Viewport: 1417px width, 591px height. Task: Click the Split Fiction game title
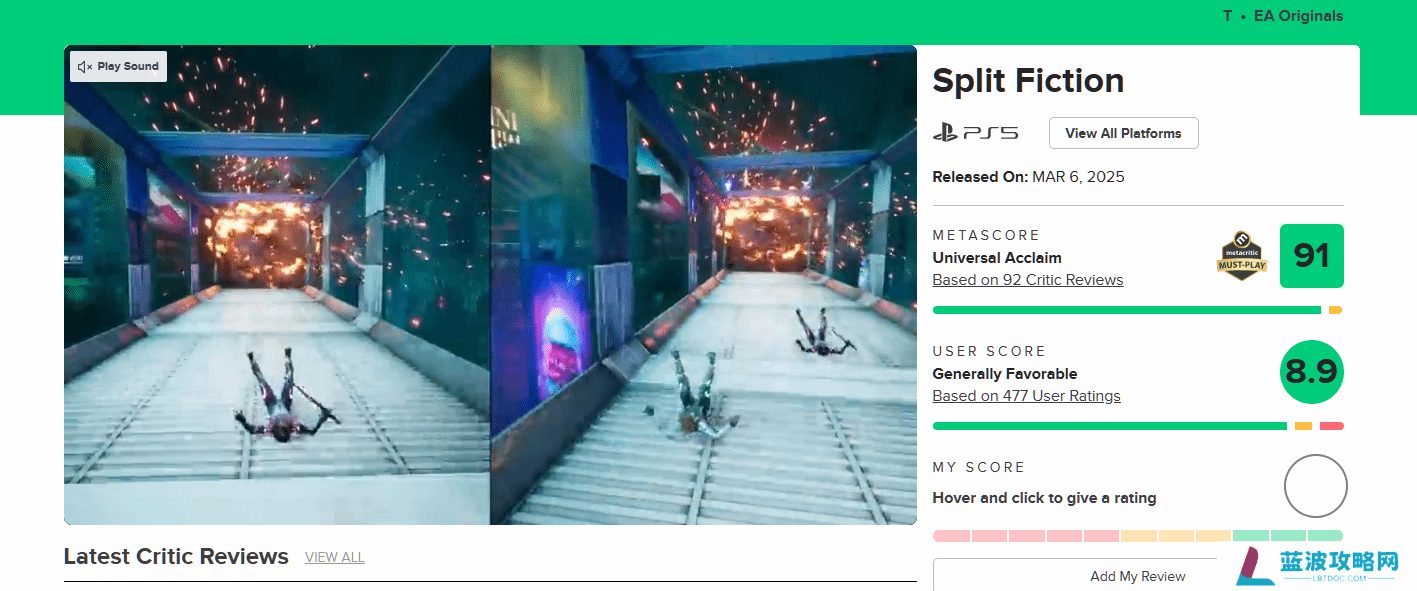1028,81
